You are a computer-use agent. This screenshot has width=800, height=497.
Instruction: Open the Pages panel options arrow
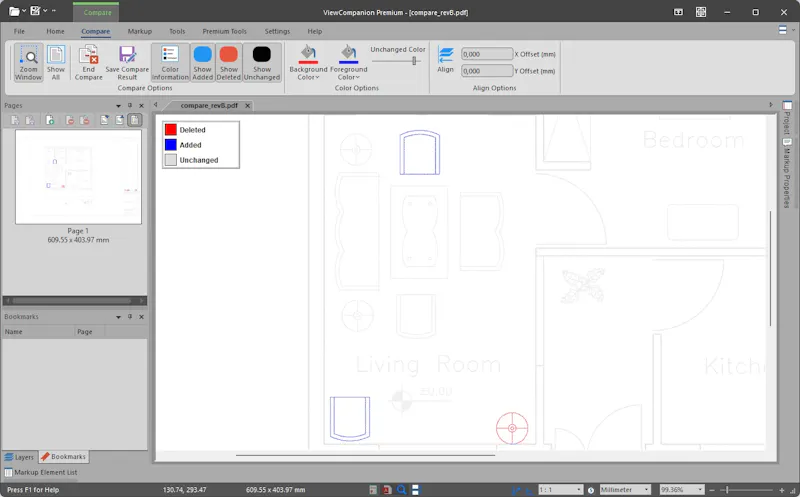pyautogui.click(x=118, y=106)
